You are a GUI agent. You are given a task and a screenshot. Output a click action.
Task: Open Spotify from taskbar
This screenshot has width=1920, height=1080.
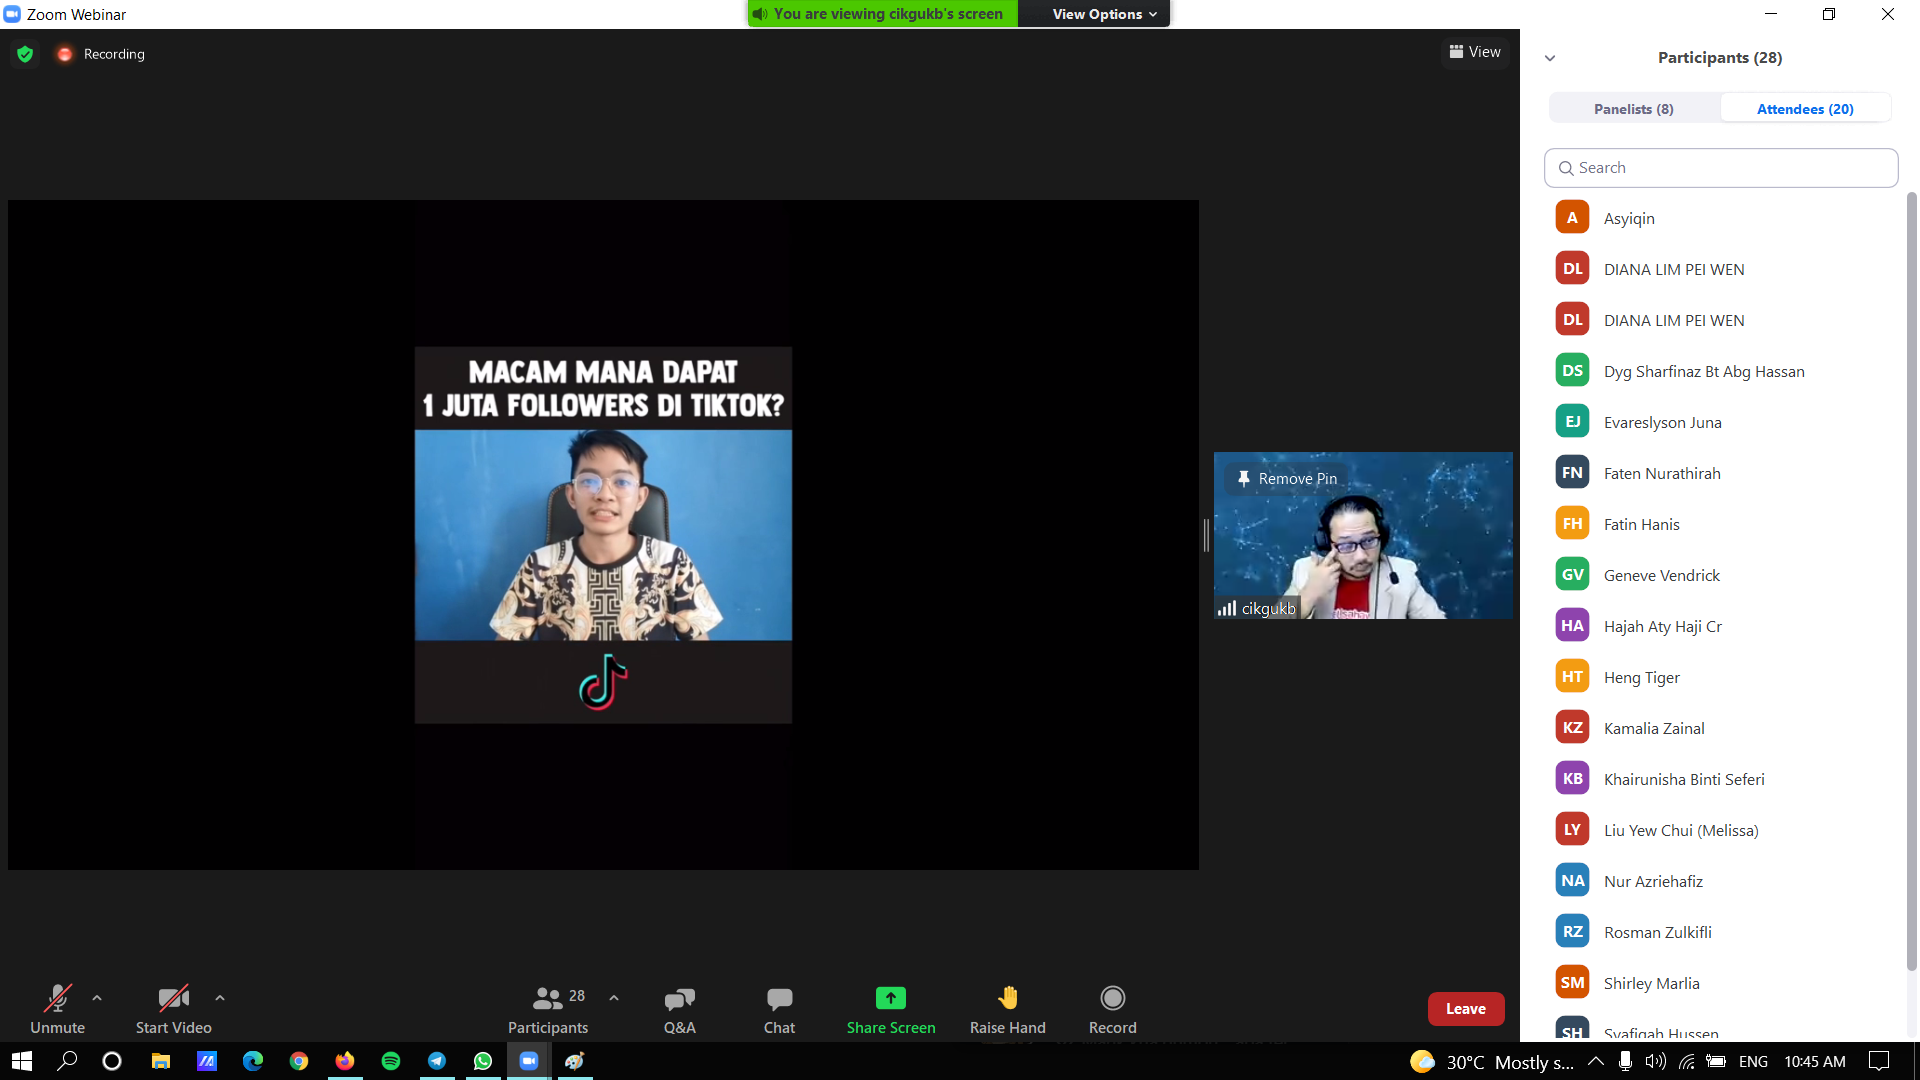391,1061
